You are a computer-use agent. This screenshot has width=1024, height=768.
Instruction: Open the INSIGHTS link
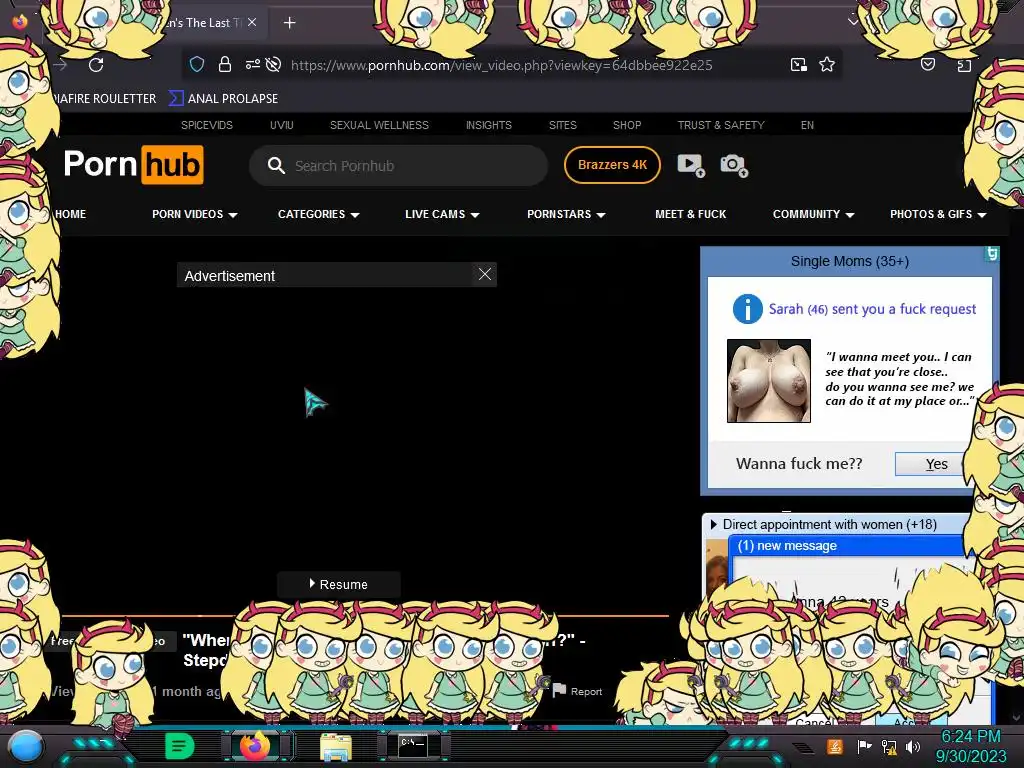pyautogui.click(x=488, y=125)
